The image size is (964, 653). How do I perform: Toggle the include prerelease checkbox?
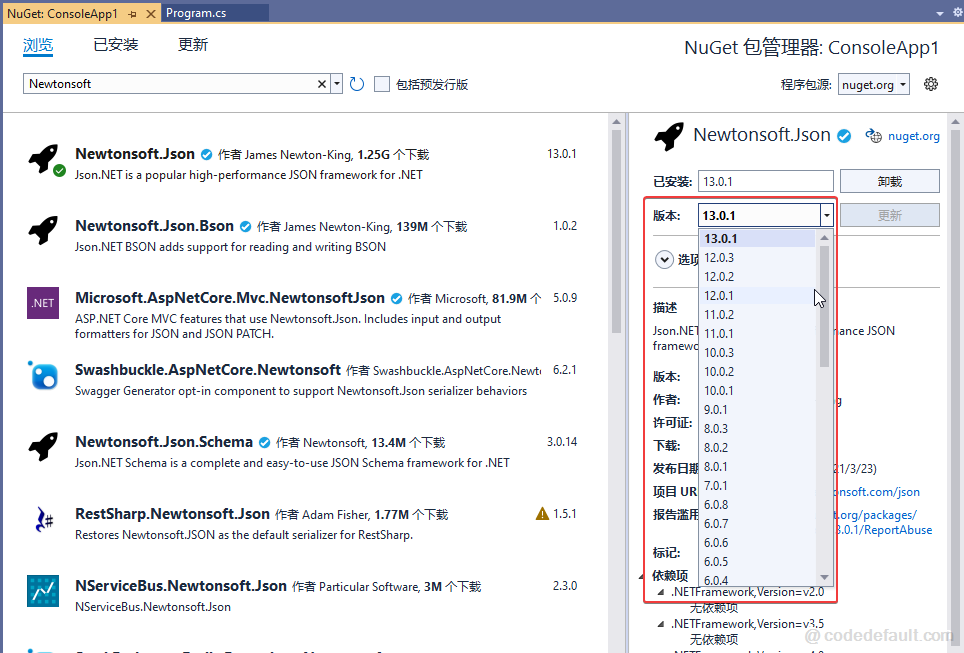coord(382,84)
